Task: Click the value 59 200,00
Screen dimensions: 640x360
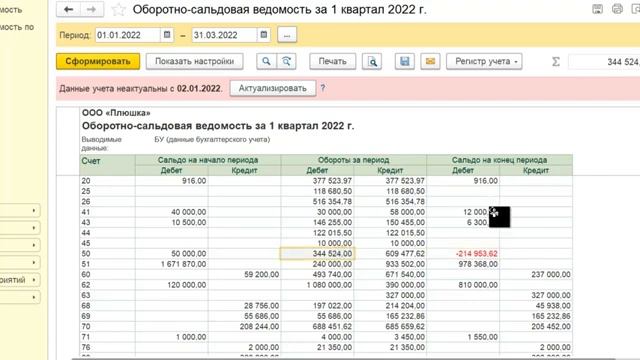Action: click(x=262, y=274)
